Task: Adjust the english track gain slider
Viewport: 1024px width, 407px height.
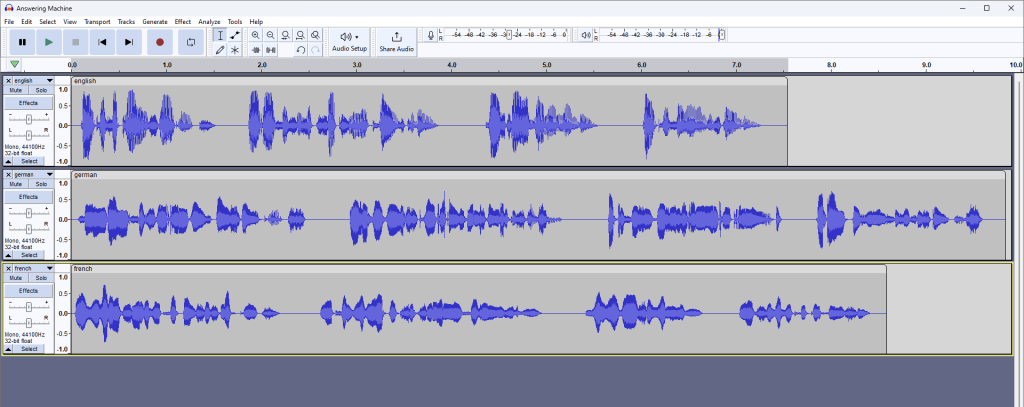Action: tap(29, 119)
